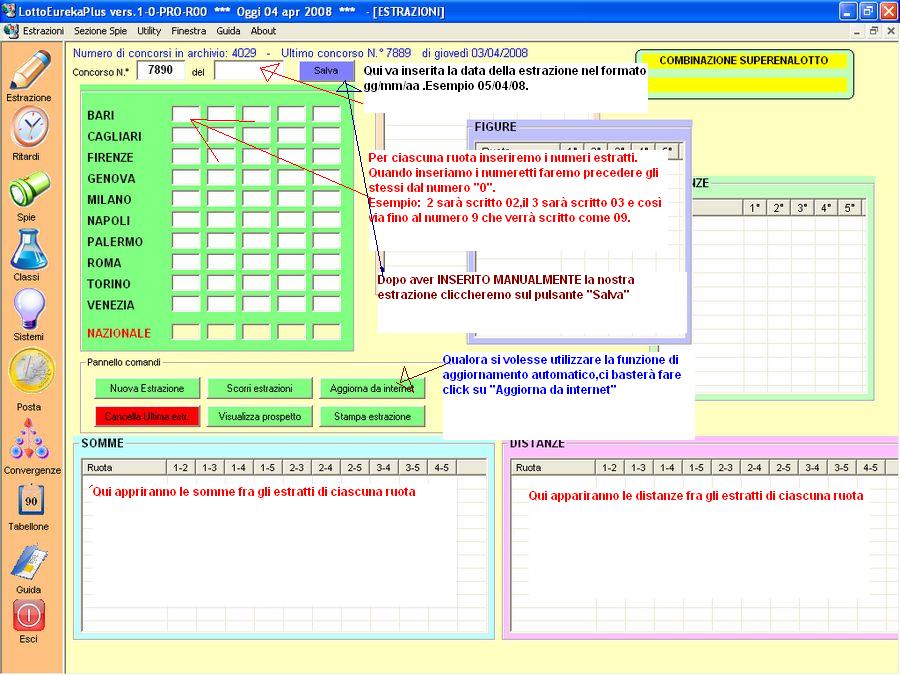
Task: Click the 3-4 column header in DISTANZE table
Action: 812,467
